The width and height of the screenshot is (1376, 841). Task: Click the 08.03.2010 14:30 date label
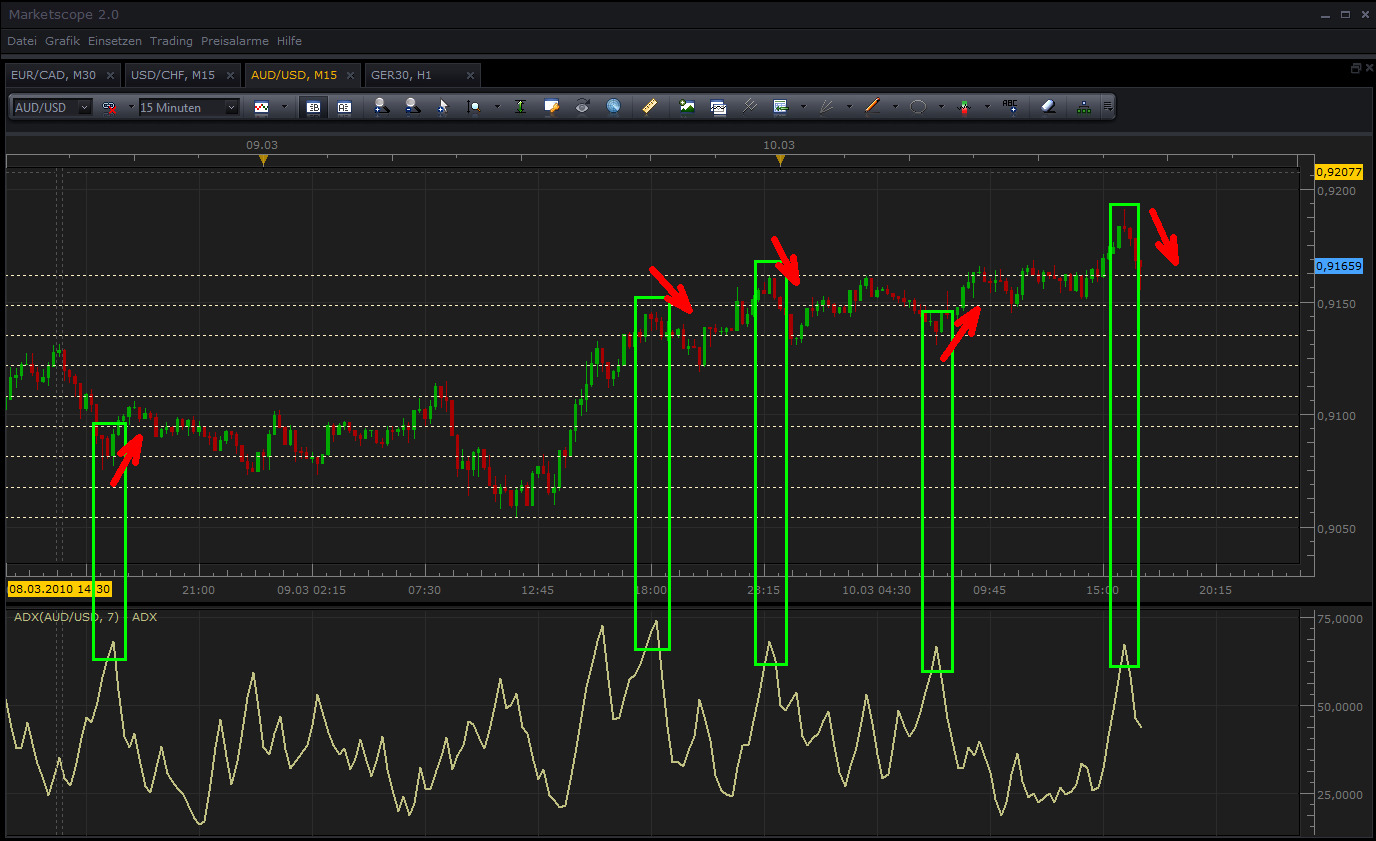[59, 590]
